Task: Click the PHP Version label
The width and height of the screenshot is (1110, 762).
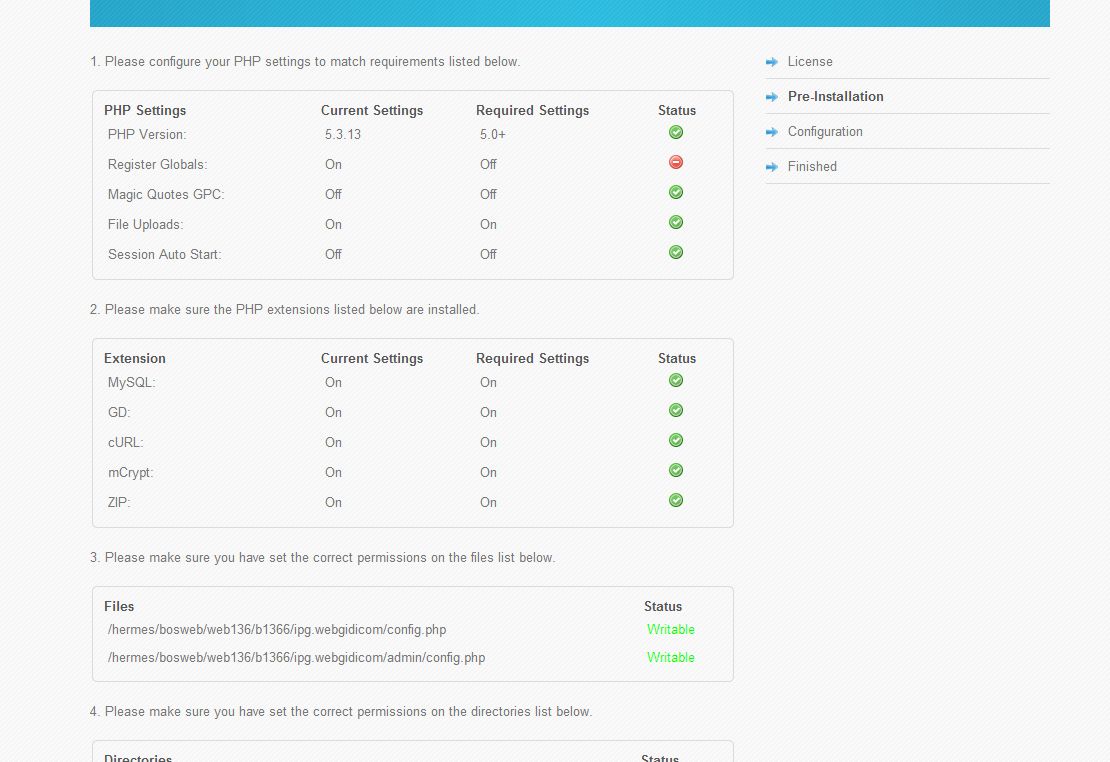Action: pos(147,135)
